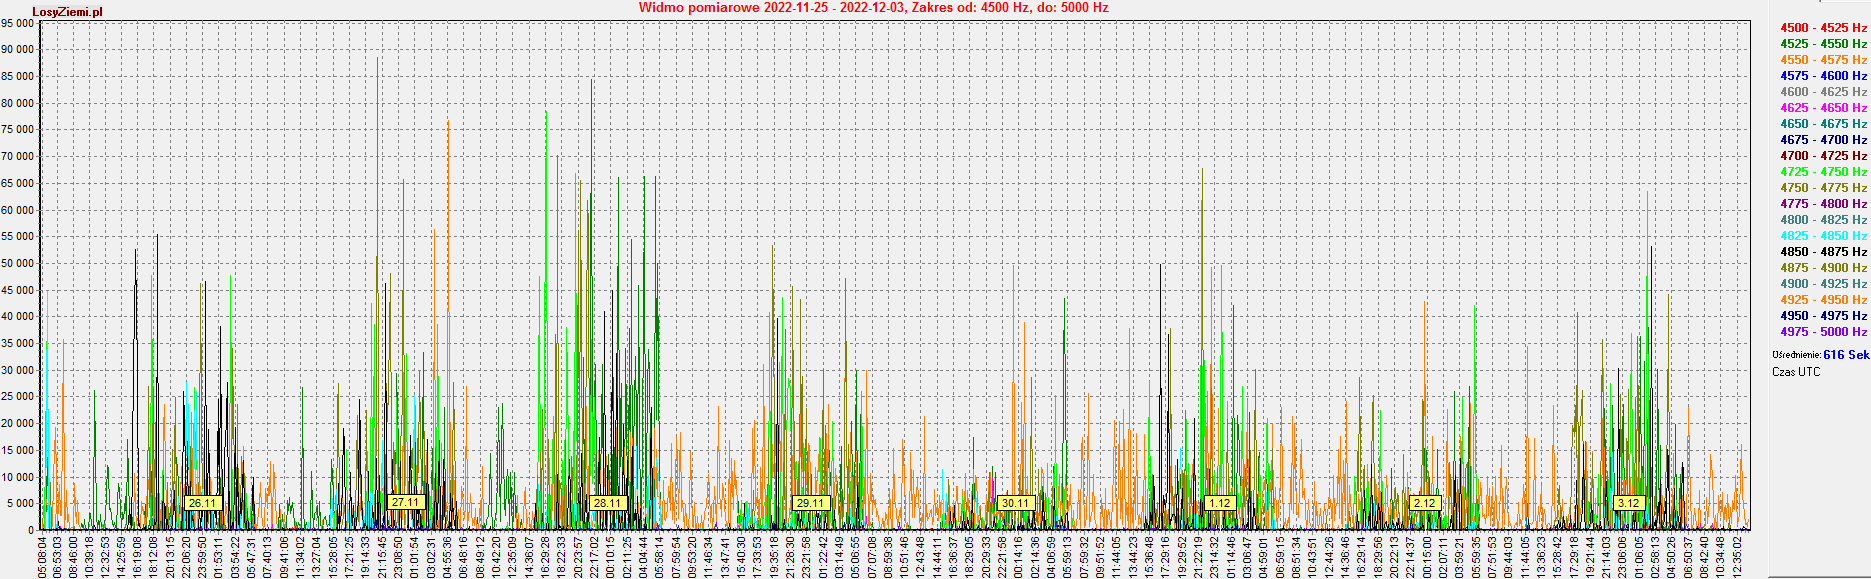Select the 4525 - 4550 Hz legend entry
1871x579 pixels.
pyautogui.click(x=1822, y=44)
